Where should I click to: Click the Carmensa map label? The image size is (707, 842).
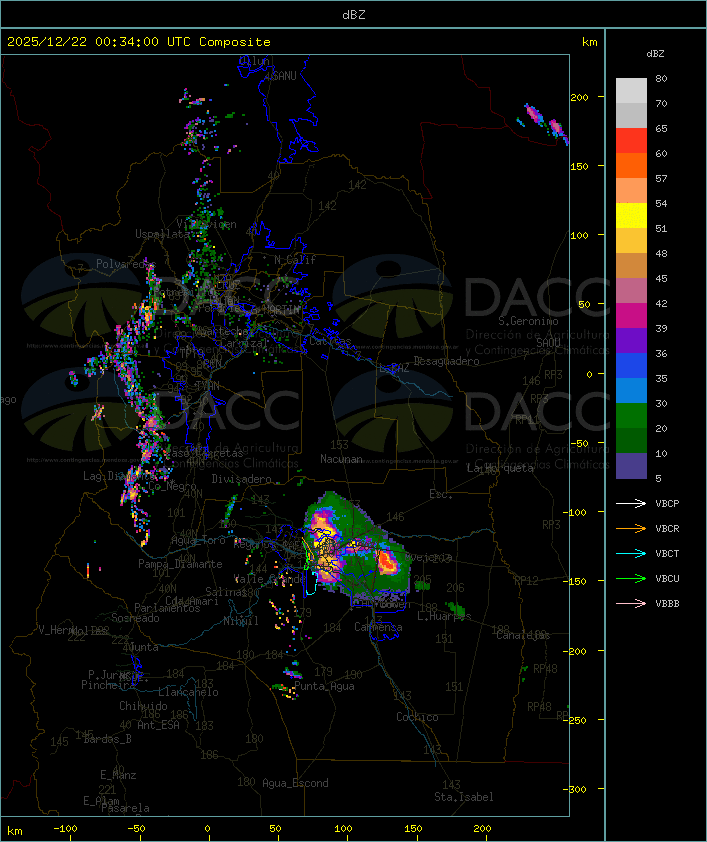[378, 627]
